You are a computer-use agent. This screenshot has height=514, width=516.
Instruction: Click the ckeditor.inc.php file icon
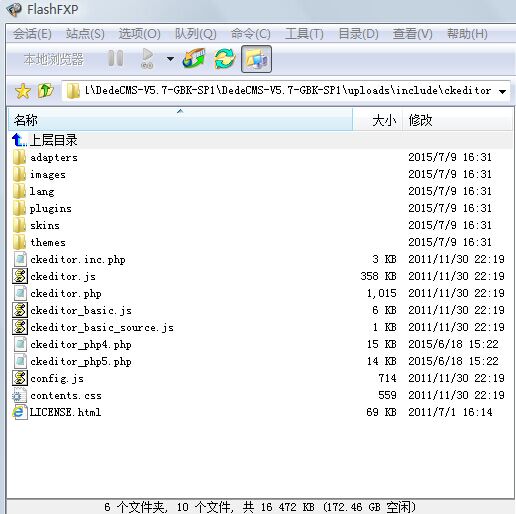coord(20,259)
